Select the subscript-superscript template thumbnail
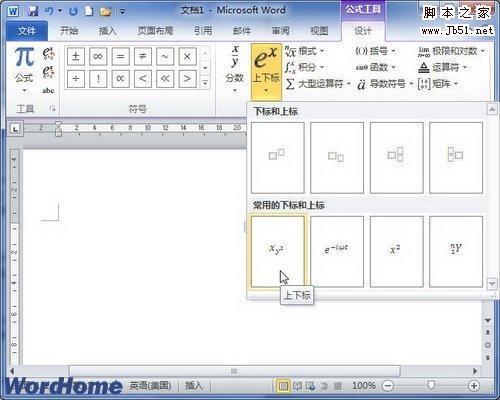Screen dimensions: 500x400 pyautogui.click(x=396, y=158)
